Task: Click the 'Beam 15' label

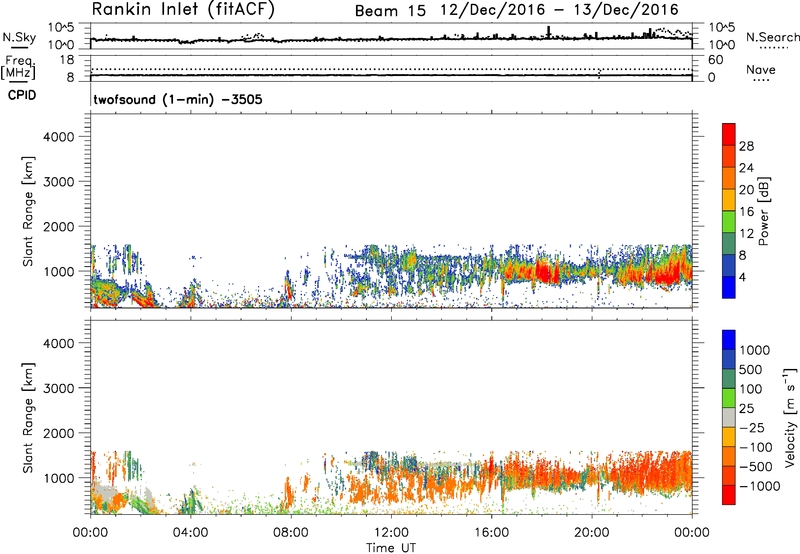Action: pos(390,11)
